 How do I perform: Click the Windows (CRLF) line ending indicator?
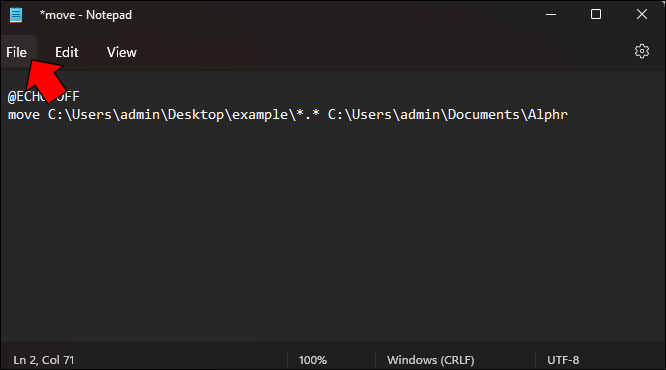pyautogui.click(x=431, y=360)
